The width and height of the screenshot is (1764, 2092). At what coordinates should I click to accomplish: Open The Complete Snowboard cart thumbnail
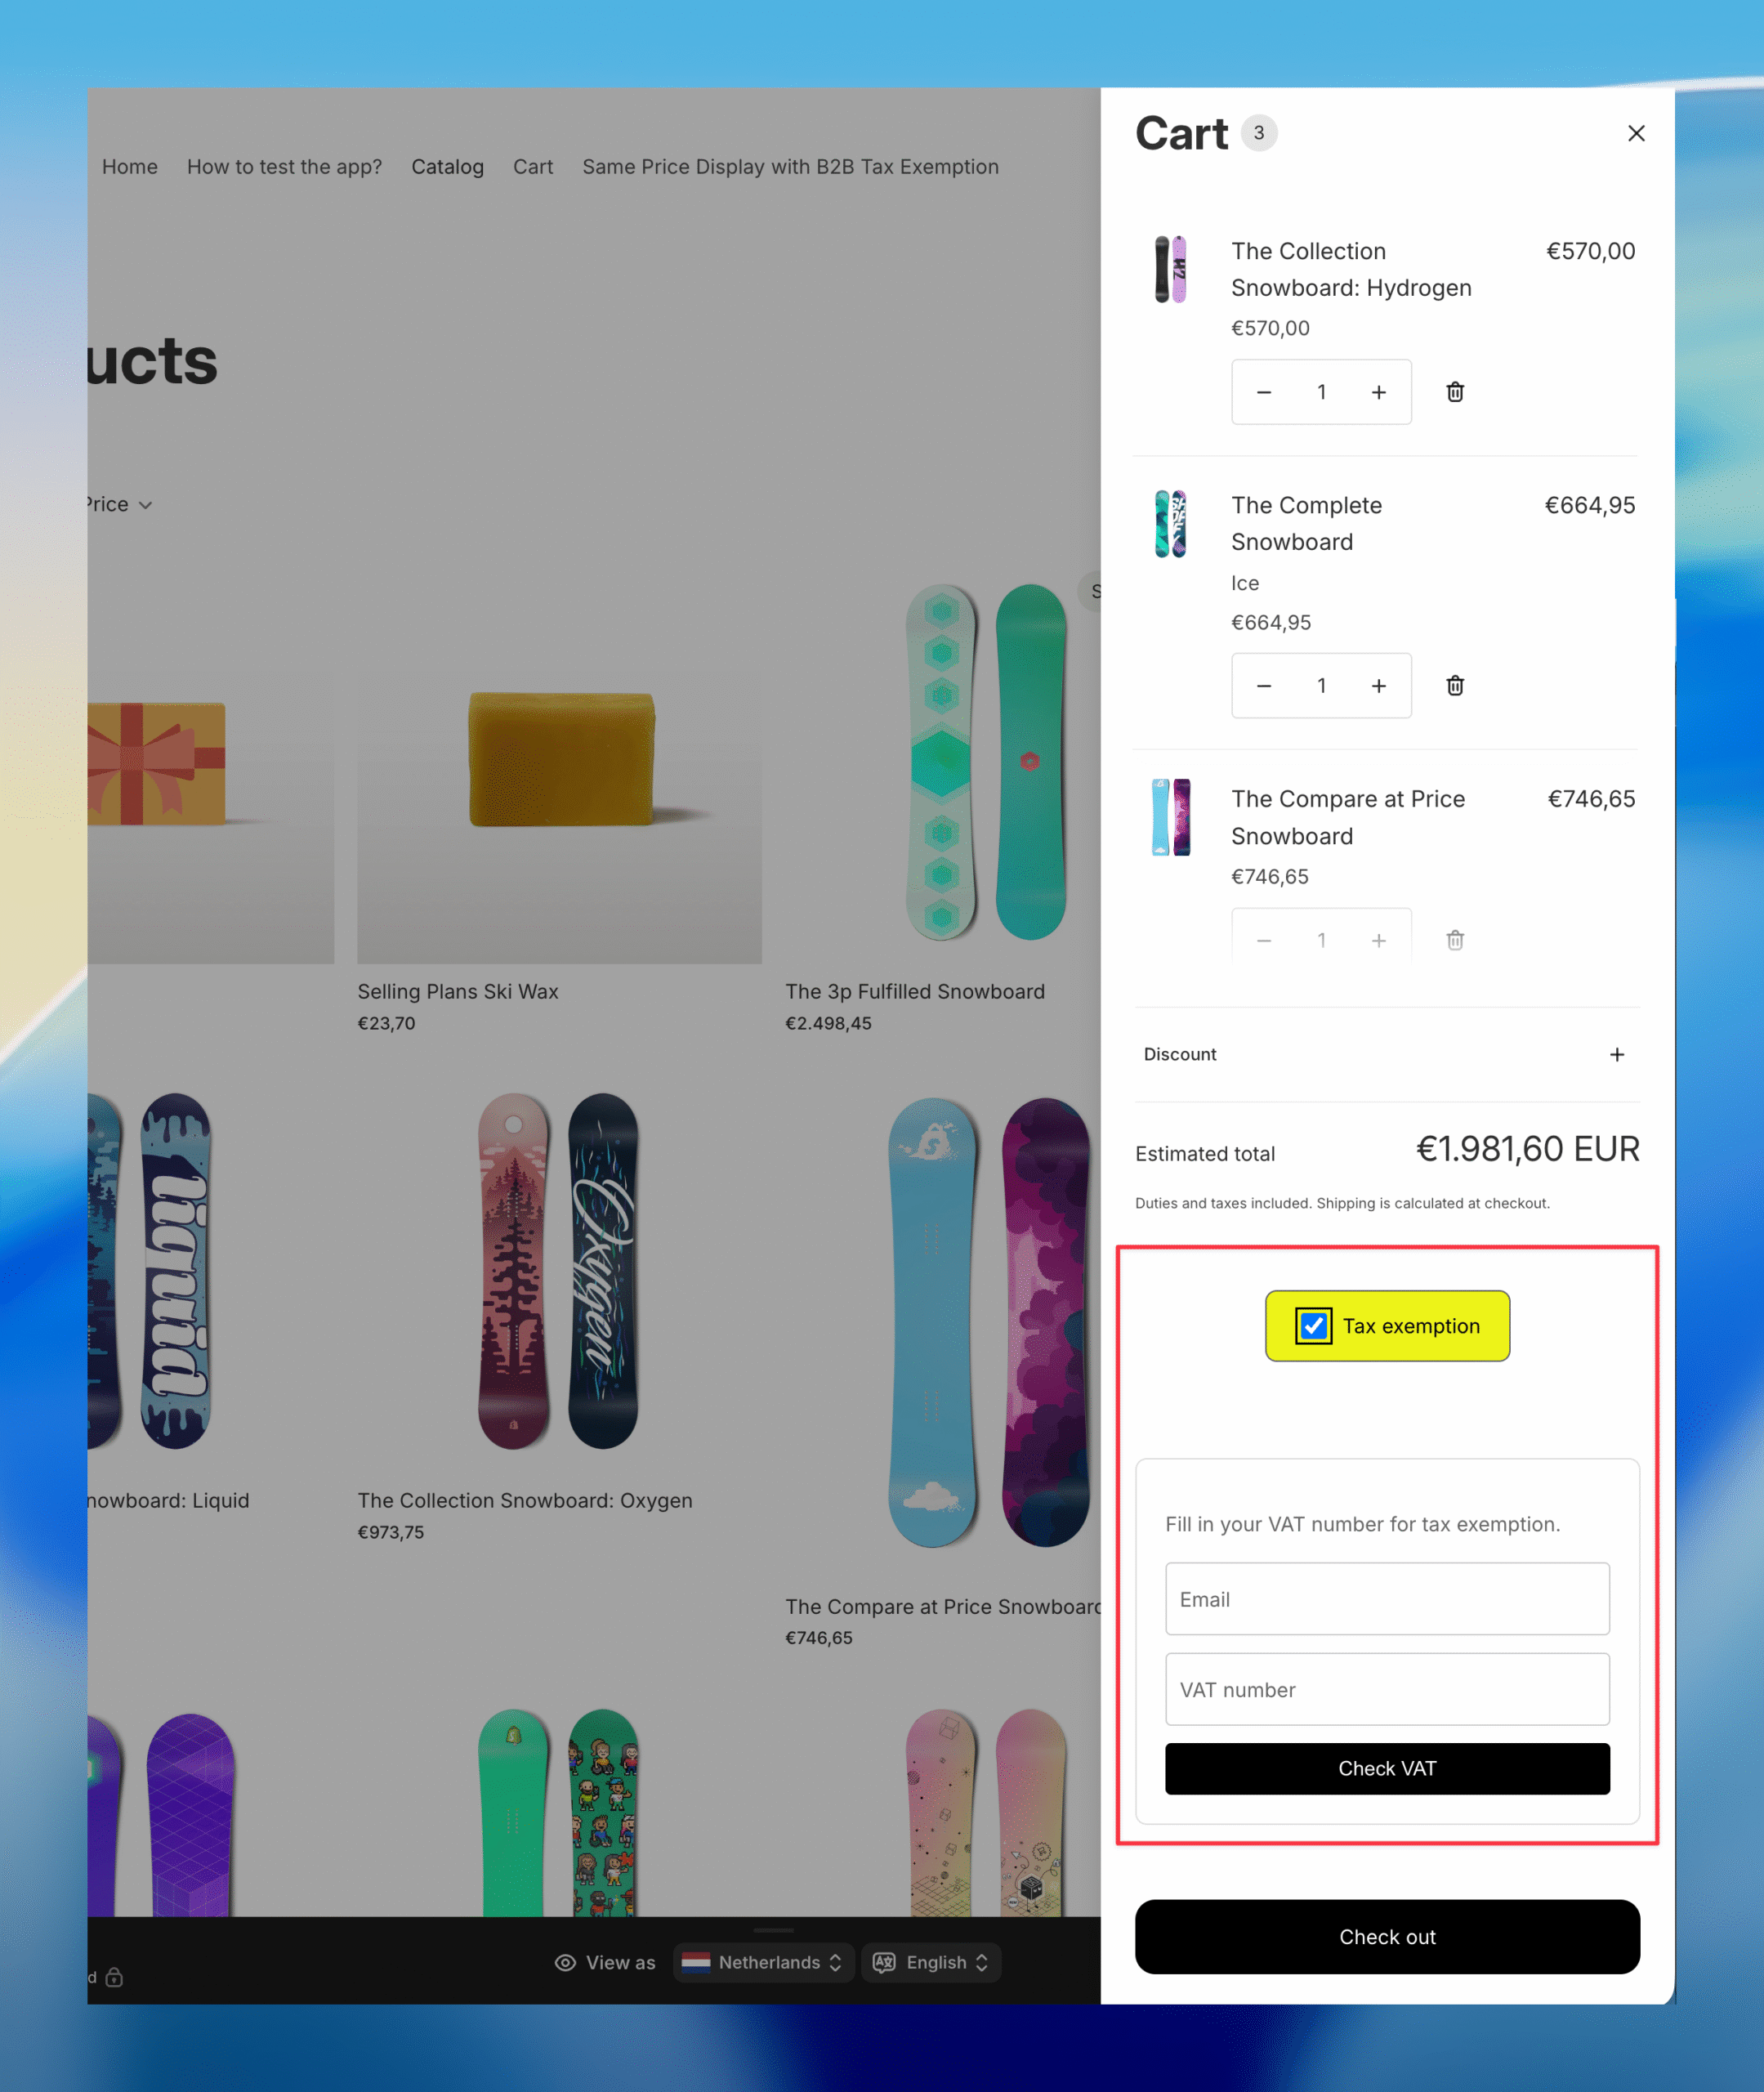click(1171, 523)
